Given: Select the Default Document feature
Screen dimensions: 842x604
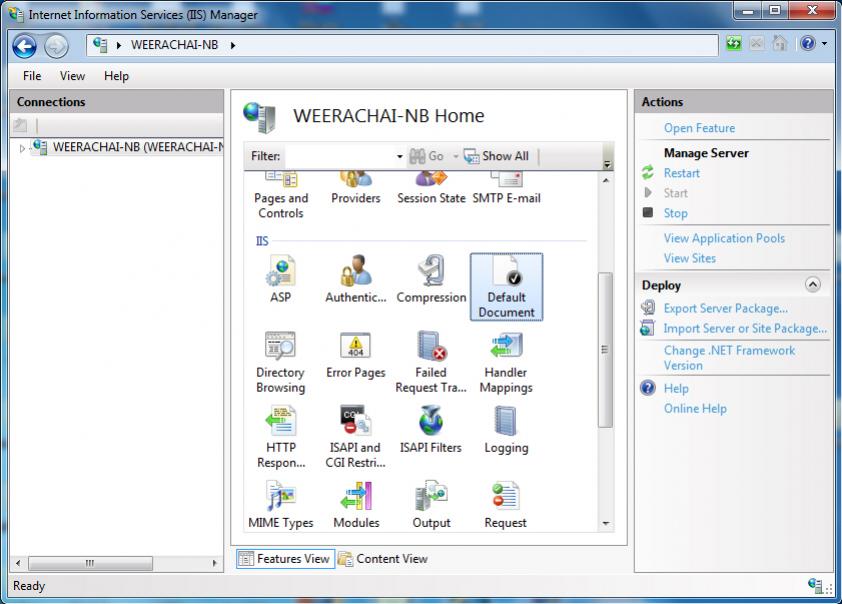Looking at the screenshot, I should (x=506, y=287).
